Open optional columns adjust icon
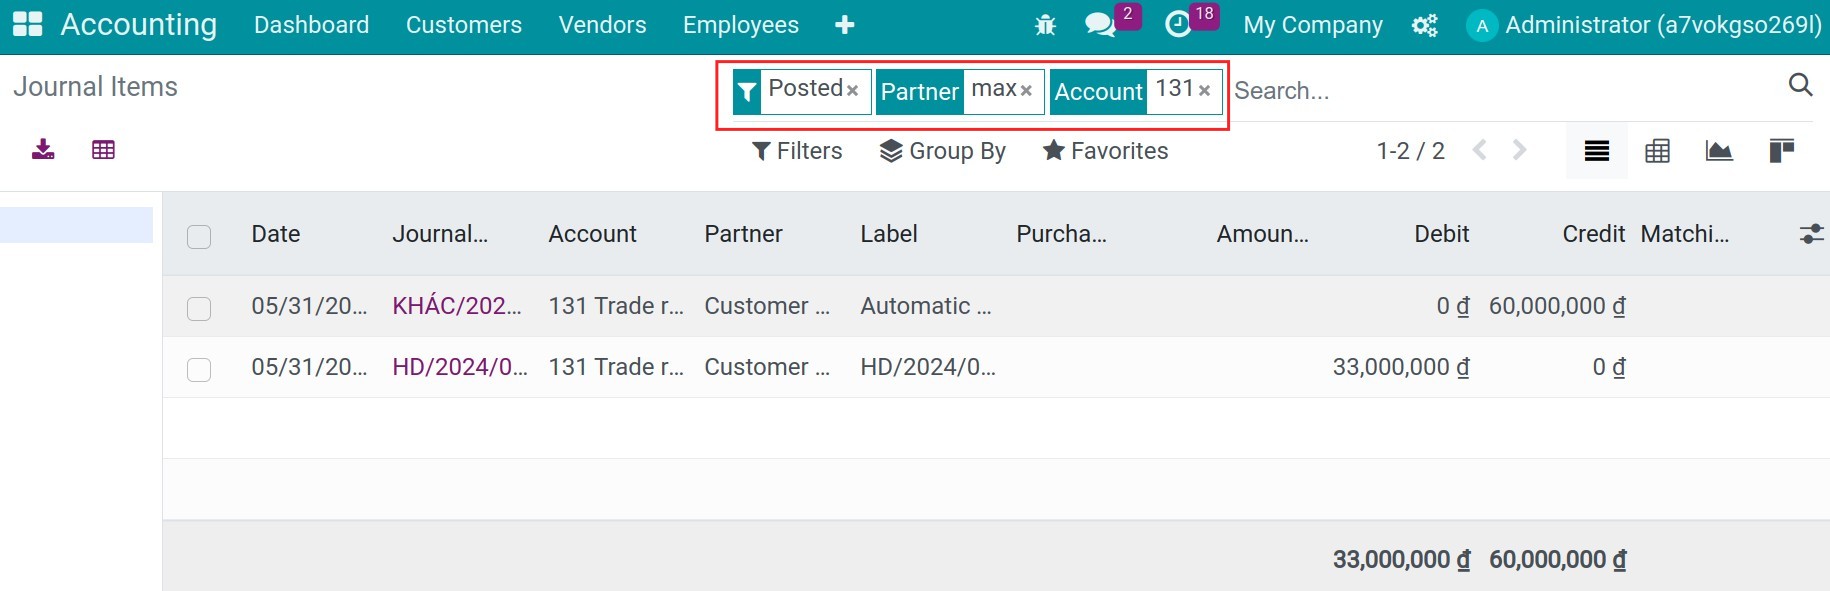Viewport: 1830px width, 591px height. click(1811, 234)
